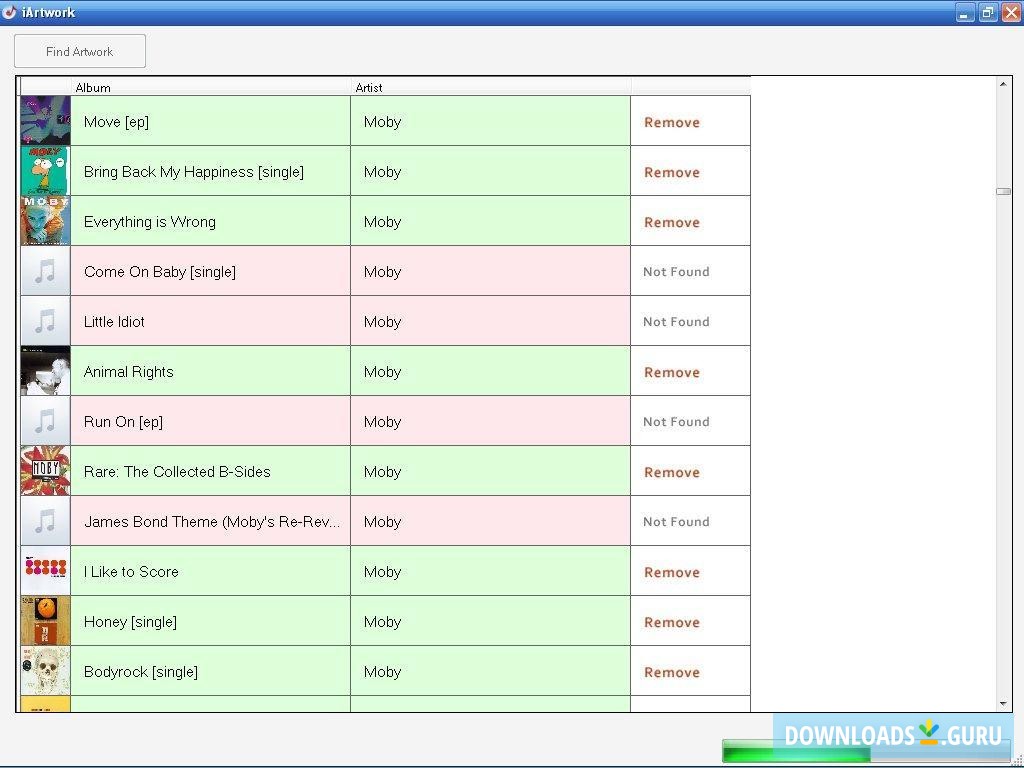Remove artwork for Honey [single]
The image size is (1024, 768).
(671, 622)
